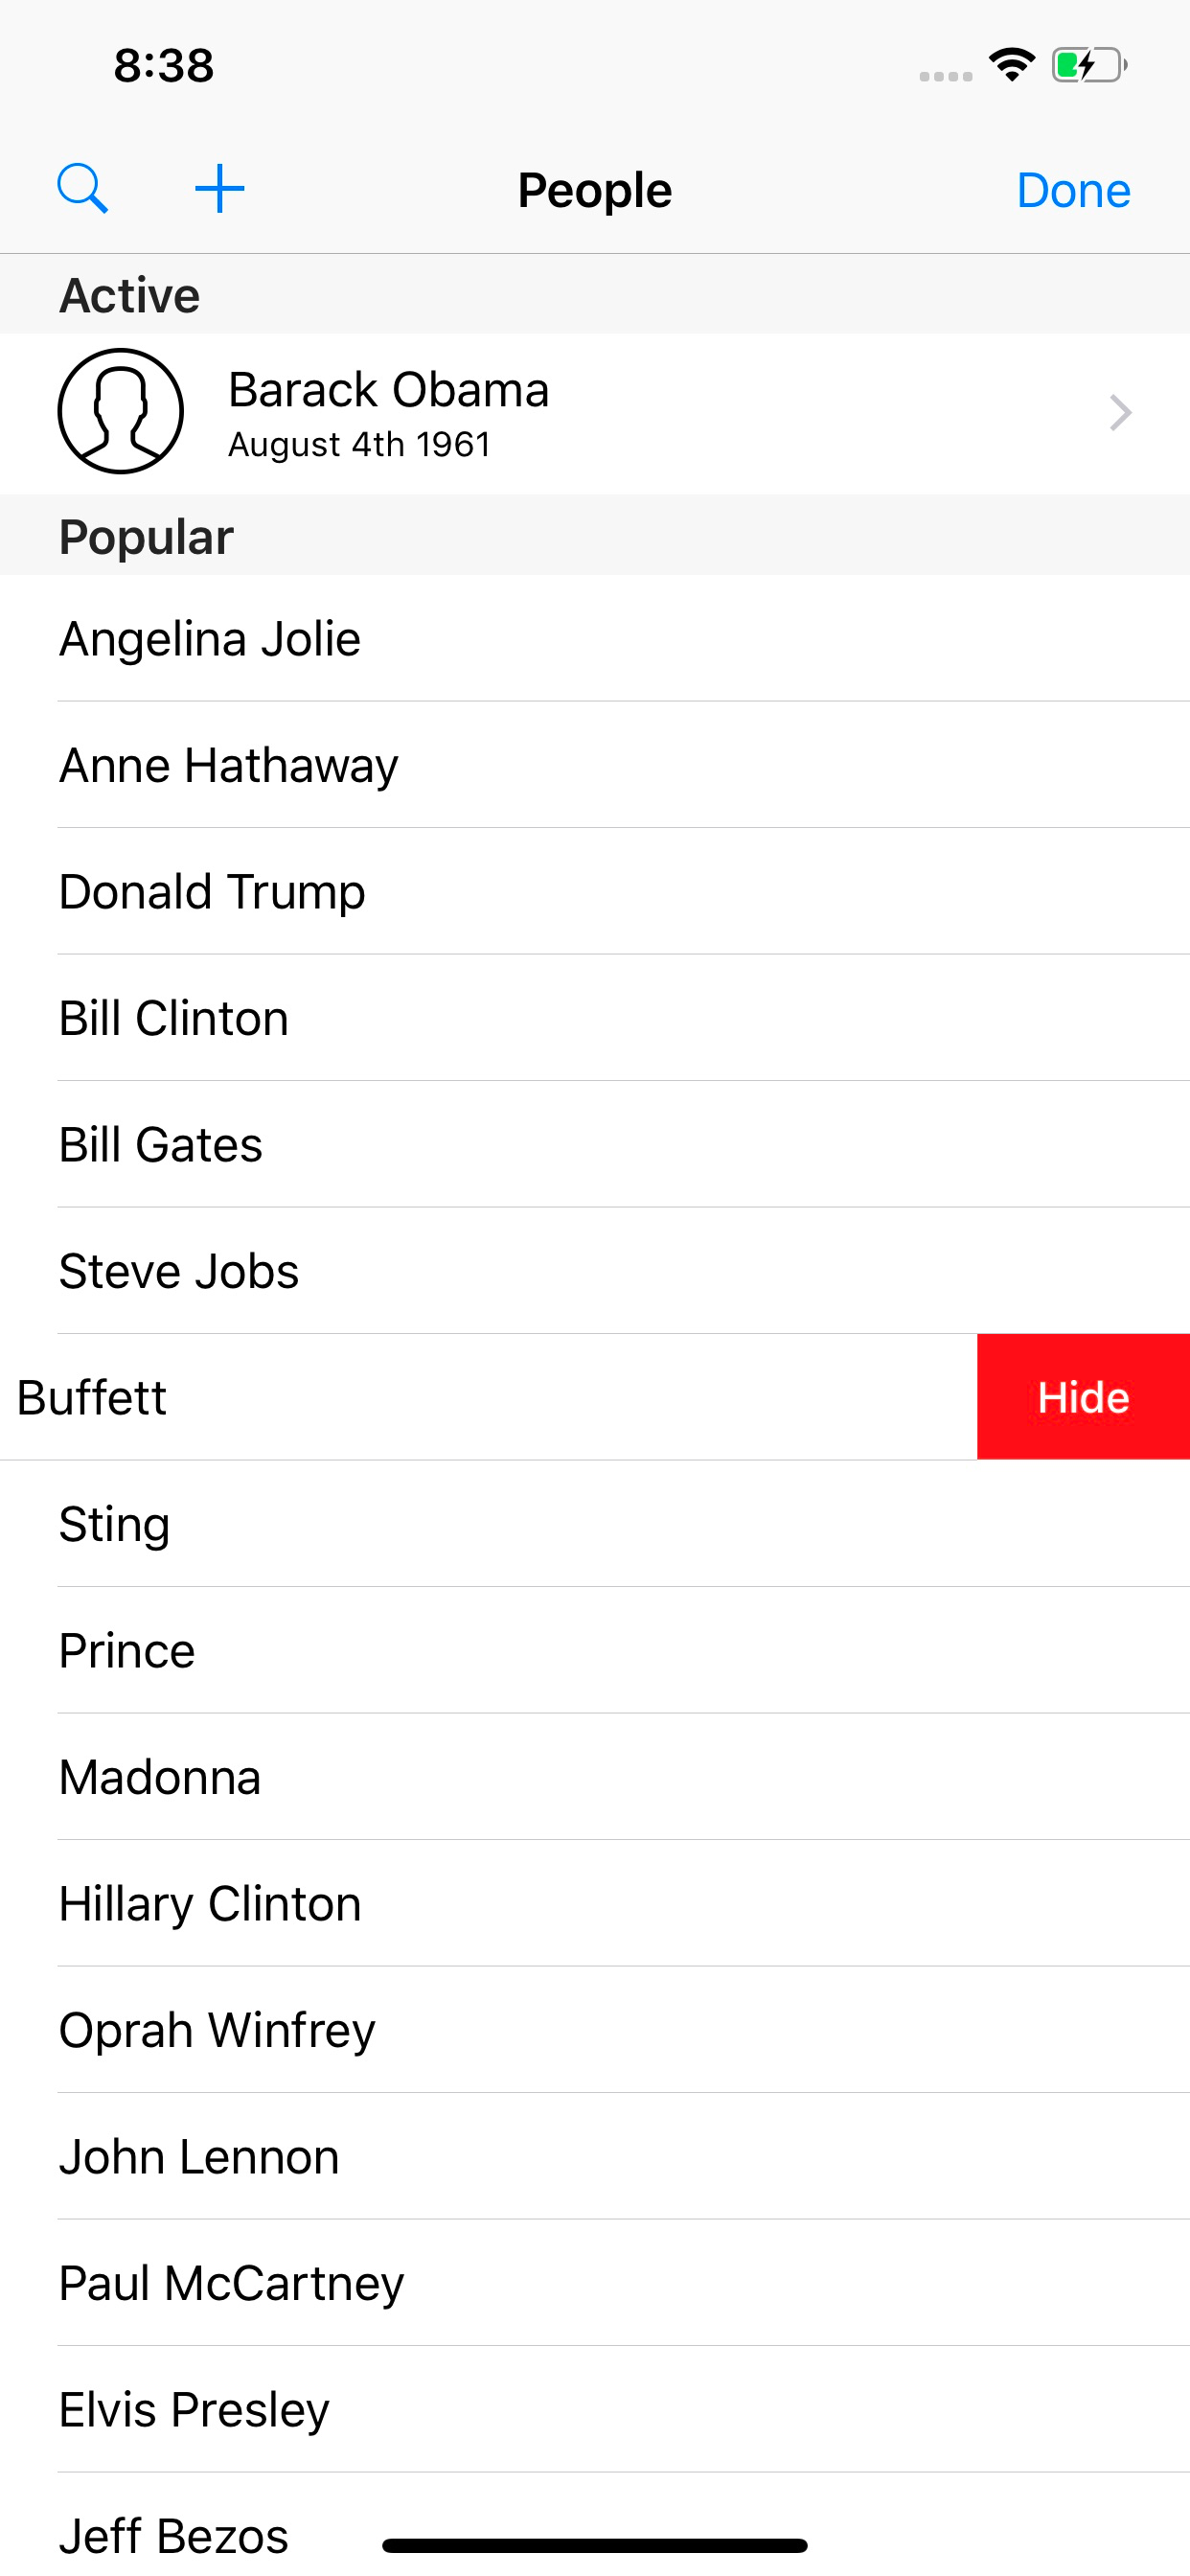This screenshot has width=1190, height=2576.
Task: Pick Bill Clinton from the list
Action: point(174,1019)
